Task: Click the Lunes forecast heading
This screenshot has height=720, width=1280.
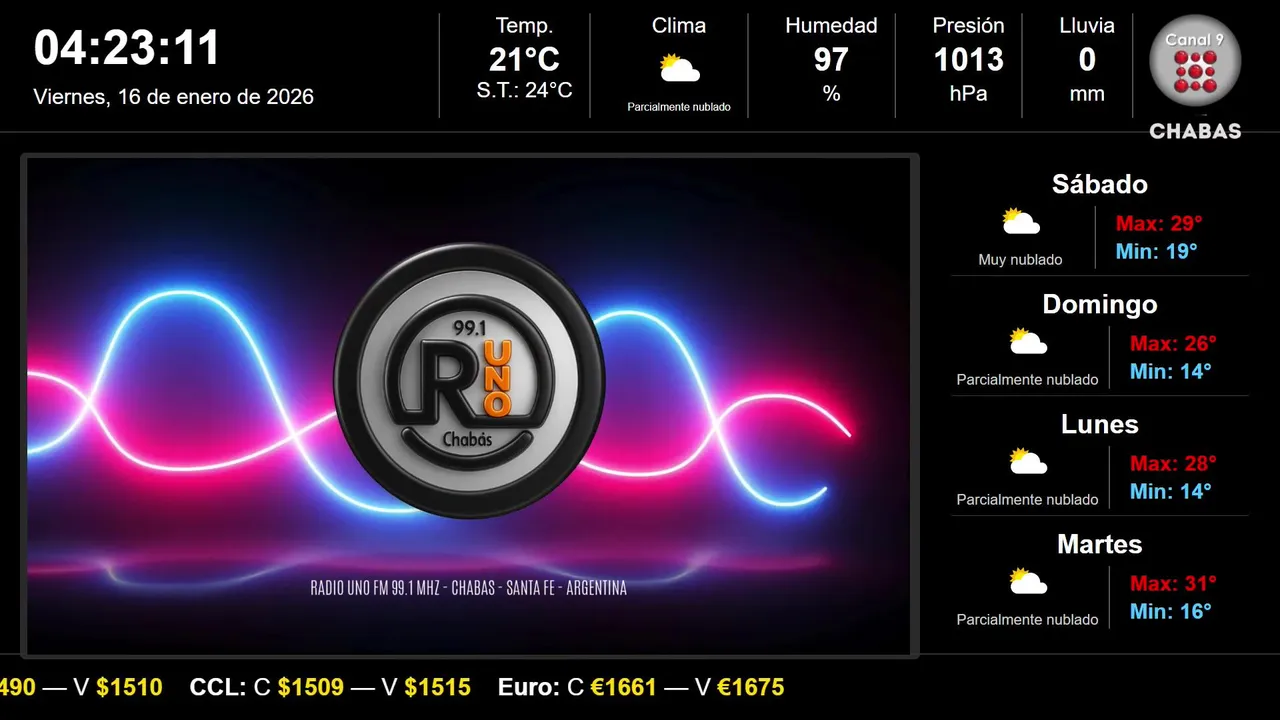Action: (x=1100, y=424)
